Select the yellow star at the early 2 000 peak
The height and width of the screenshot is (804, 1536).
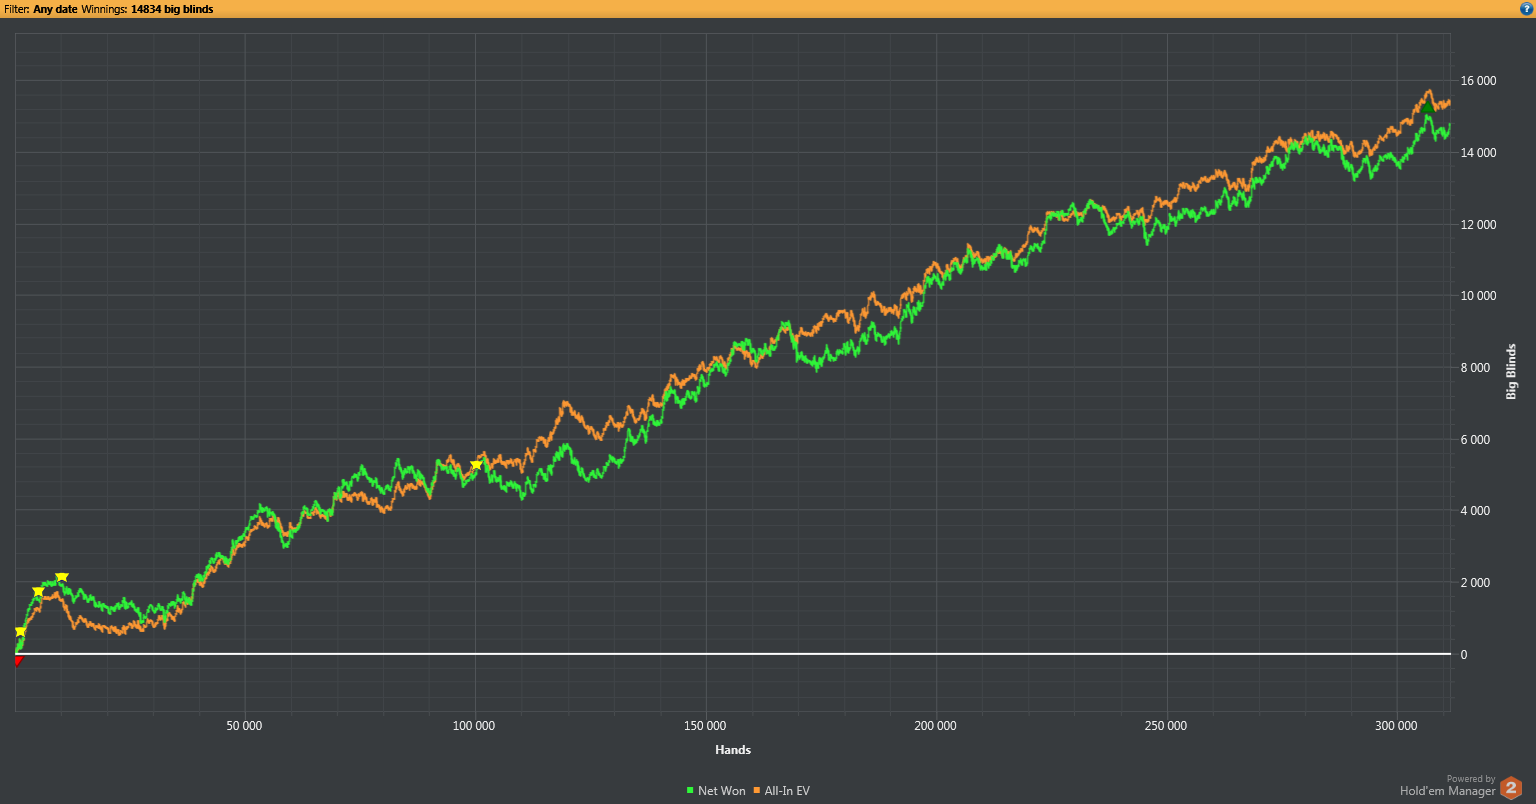62,577
